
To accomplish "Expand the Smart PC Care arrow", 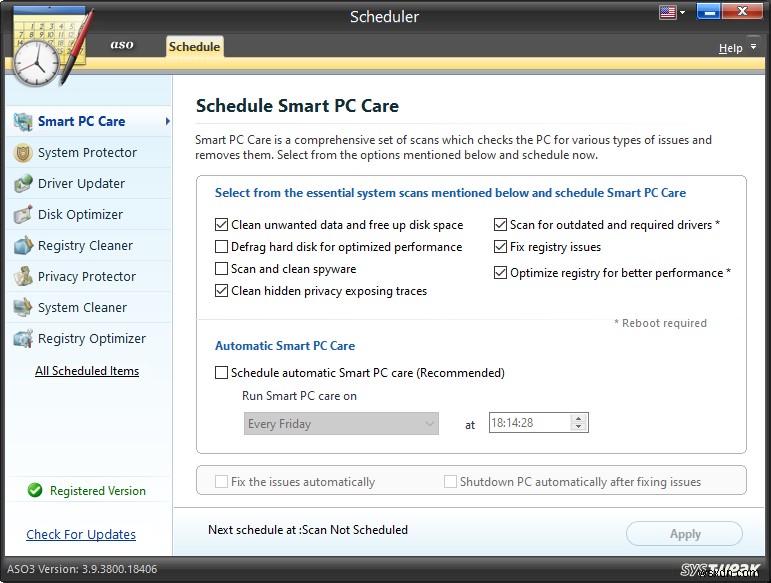I will tap(168, 121).
